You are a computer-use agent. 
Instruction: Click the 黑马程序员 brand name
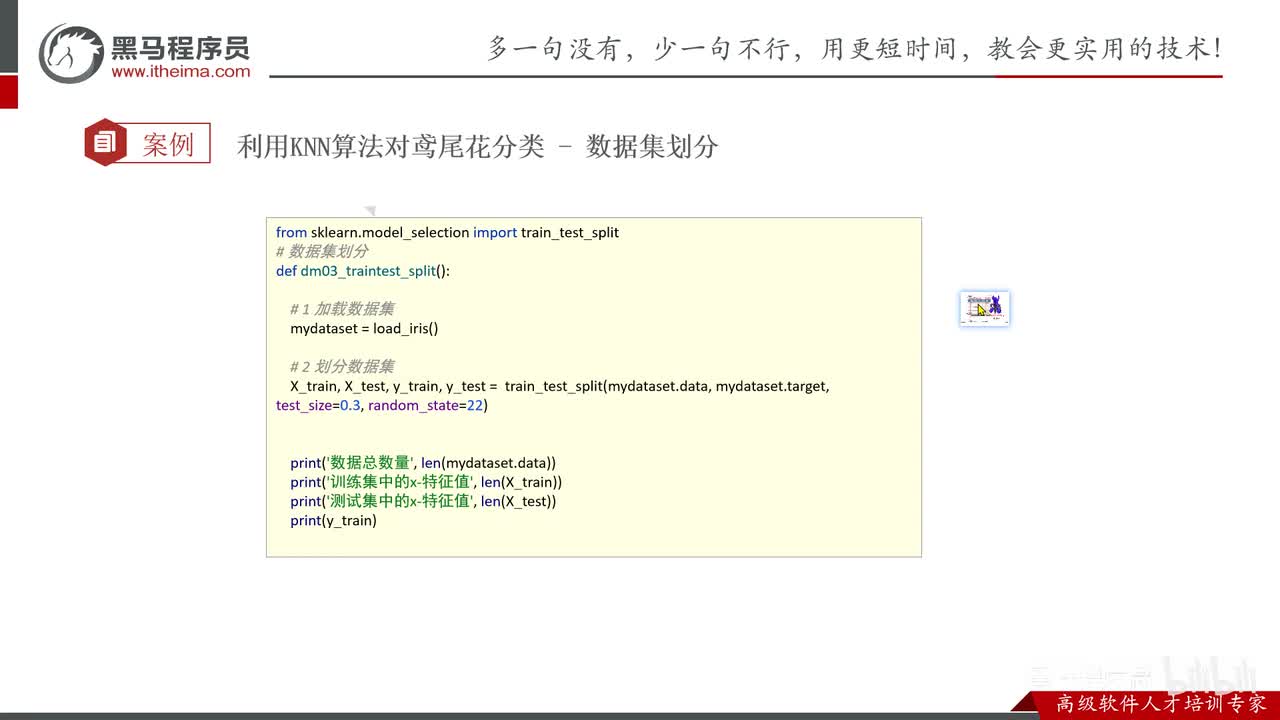point(180,46)
